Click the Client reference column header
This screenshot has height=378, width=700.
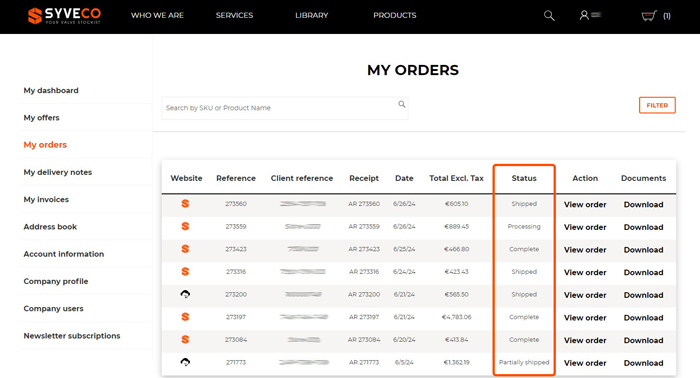pos(302,178)
